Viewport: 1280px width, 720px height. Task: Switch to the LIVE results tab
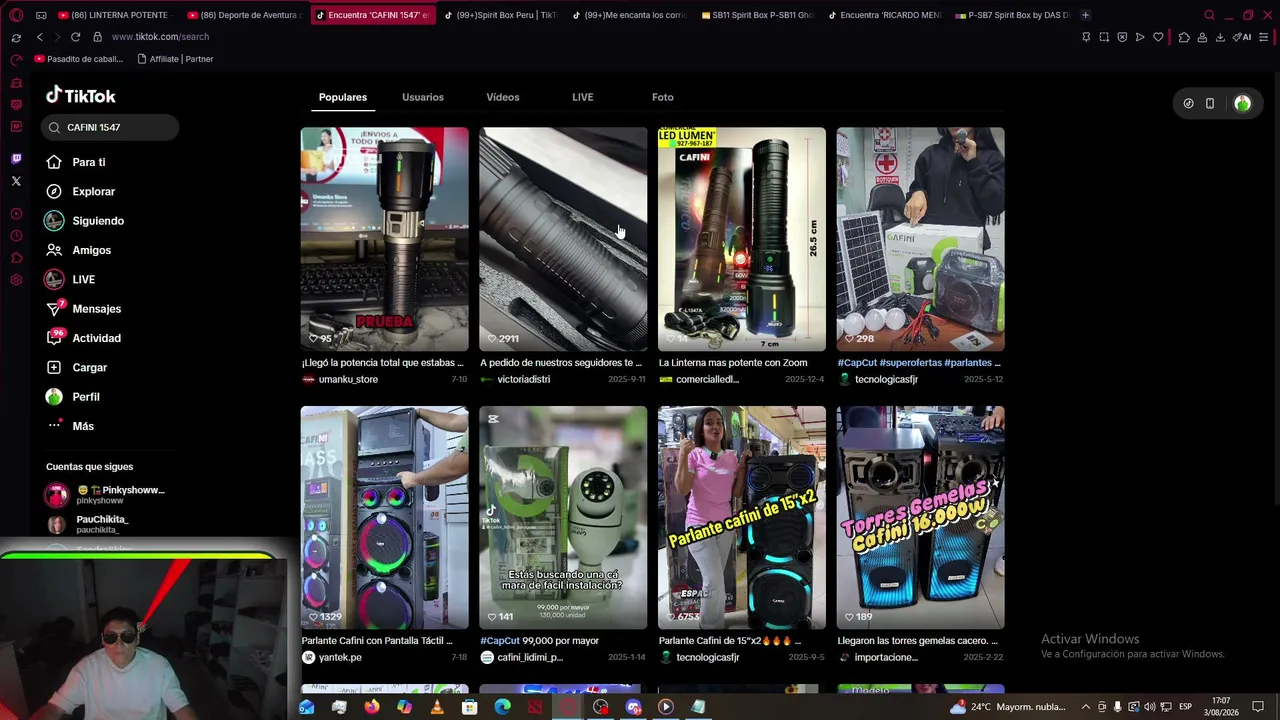point(583,97)
